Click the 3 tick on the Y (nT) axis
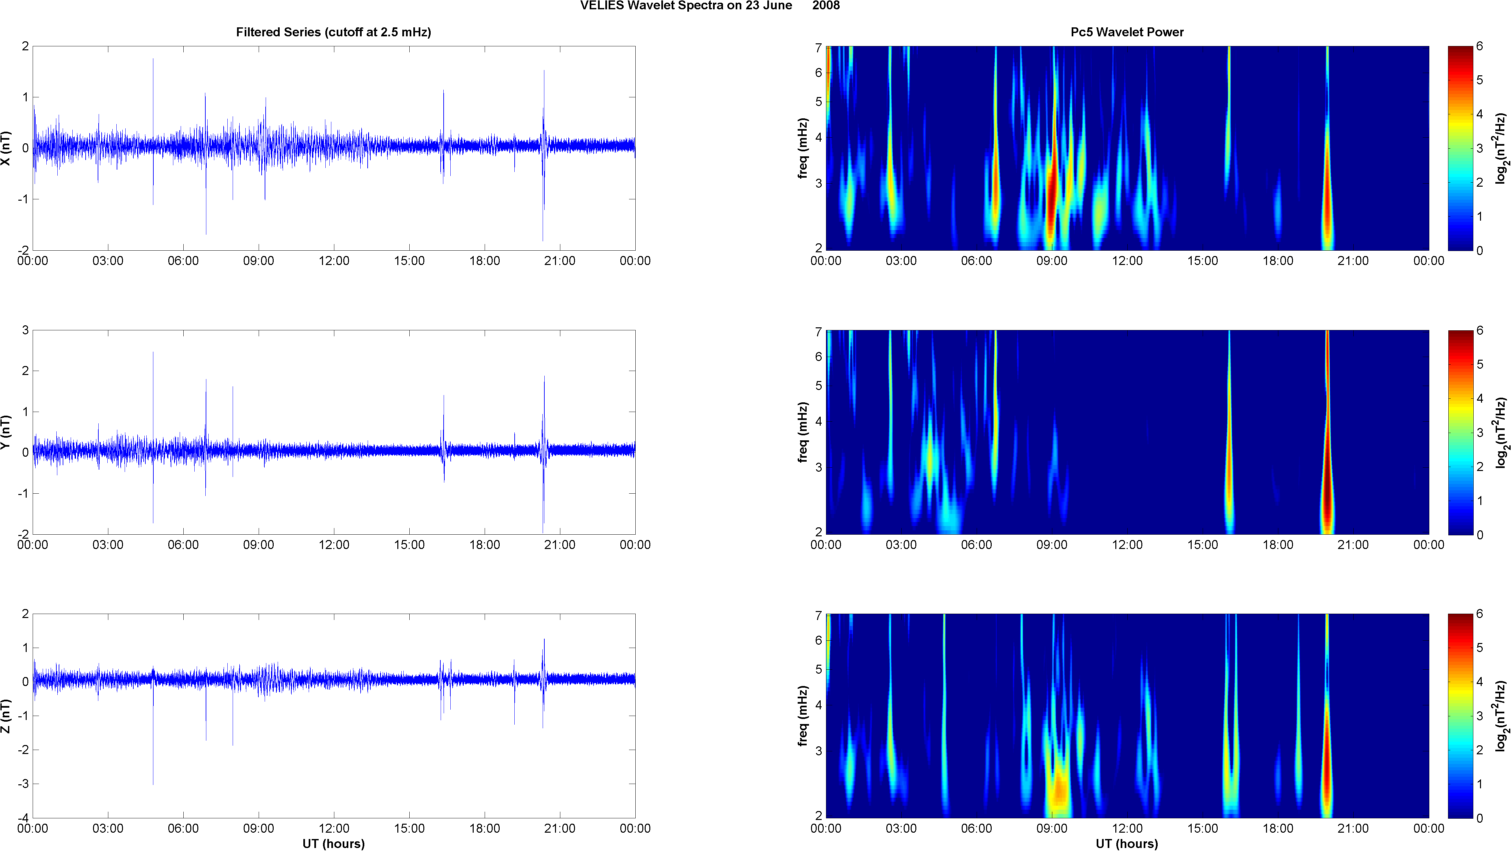Image resolution: width=1511 pixels, height=851 pixels. (x=26, y=330)
